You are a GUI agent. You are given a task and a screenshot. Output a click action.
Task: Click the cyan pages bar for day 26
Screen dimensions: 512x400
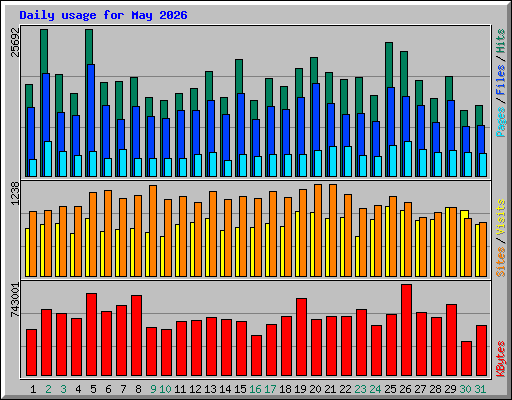[x=408, y=159]
